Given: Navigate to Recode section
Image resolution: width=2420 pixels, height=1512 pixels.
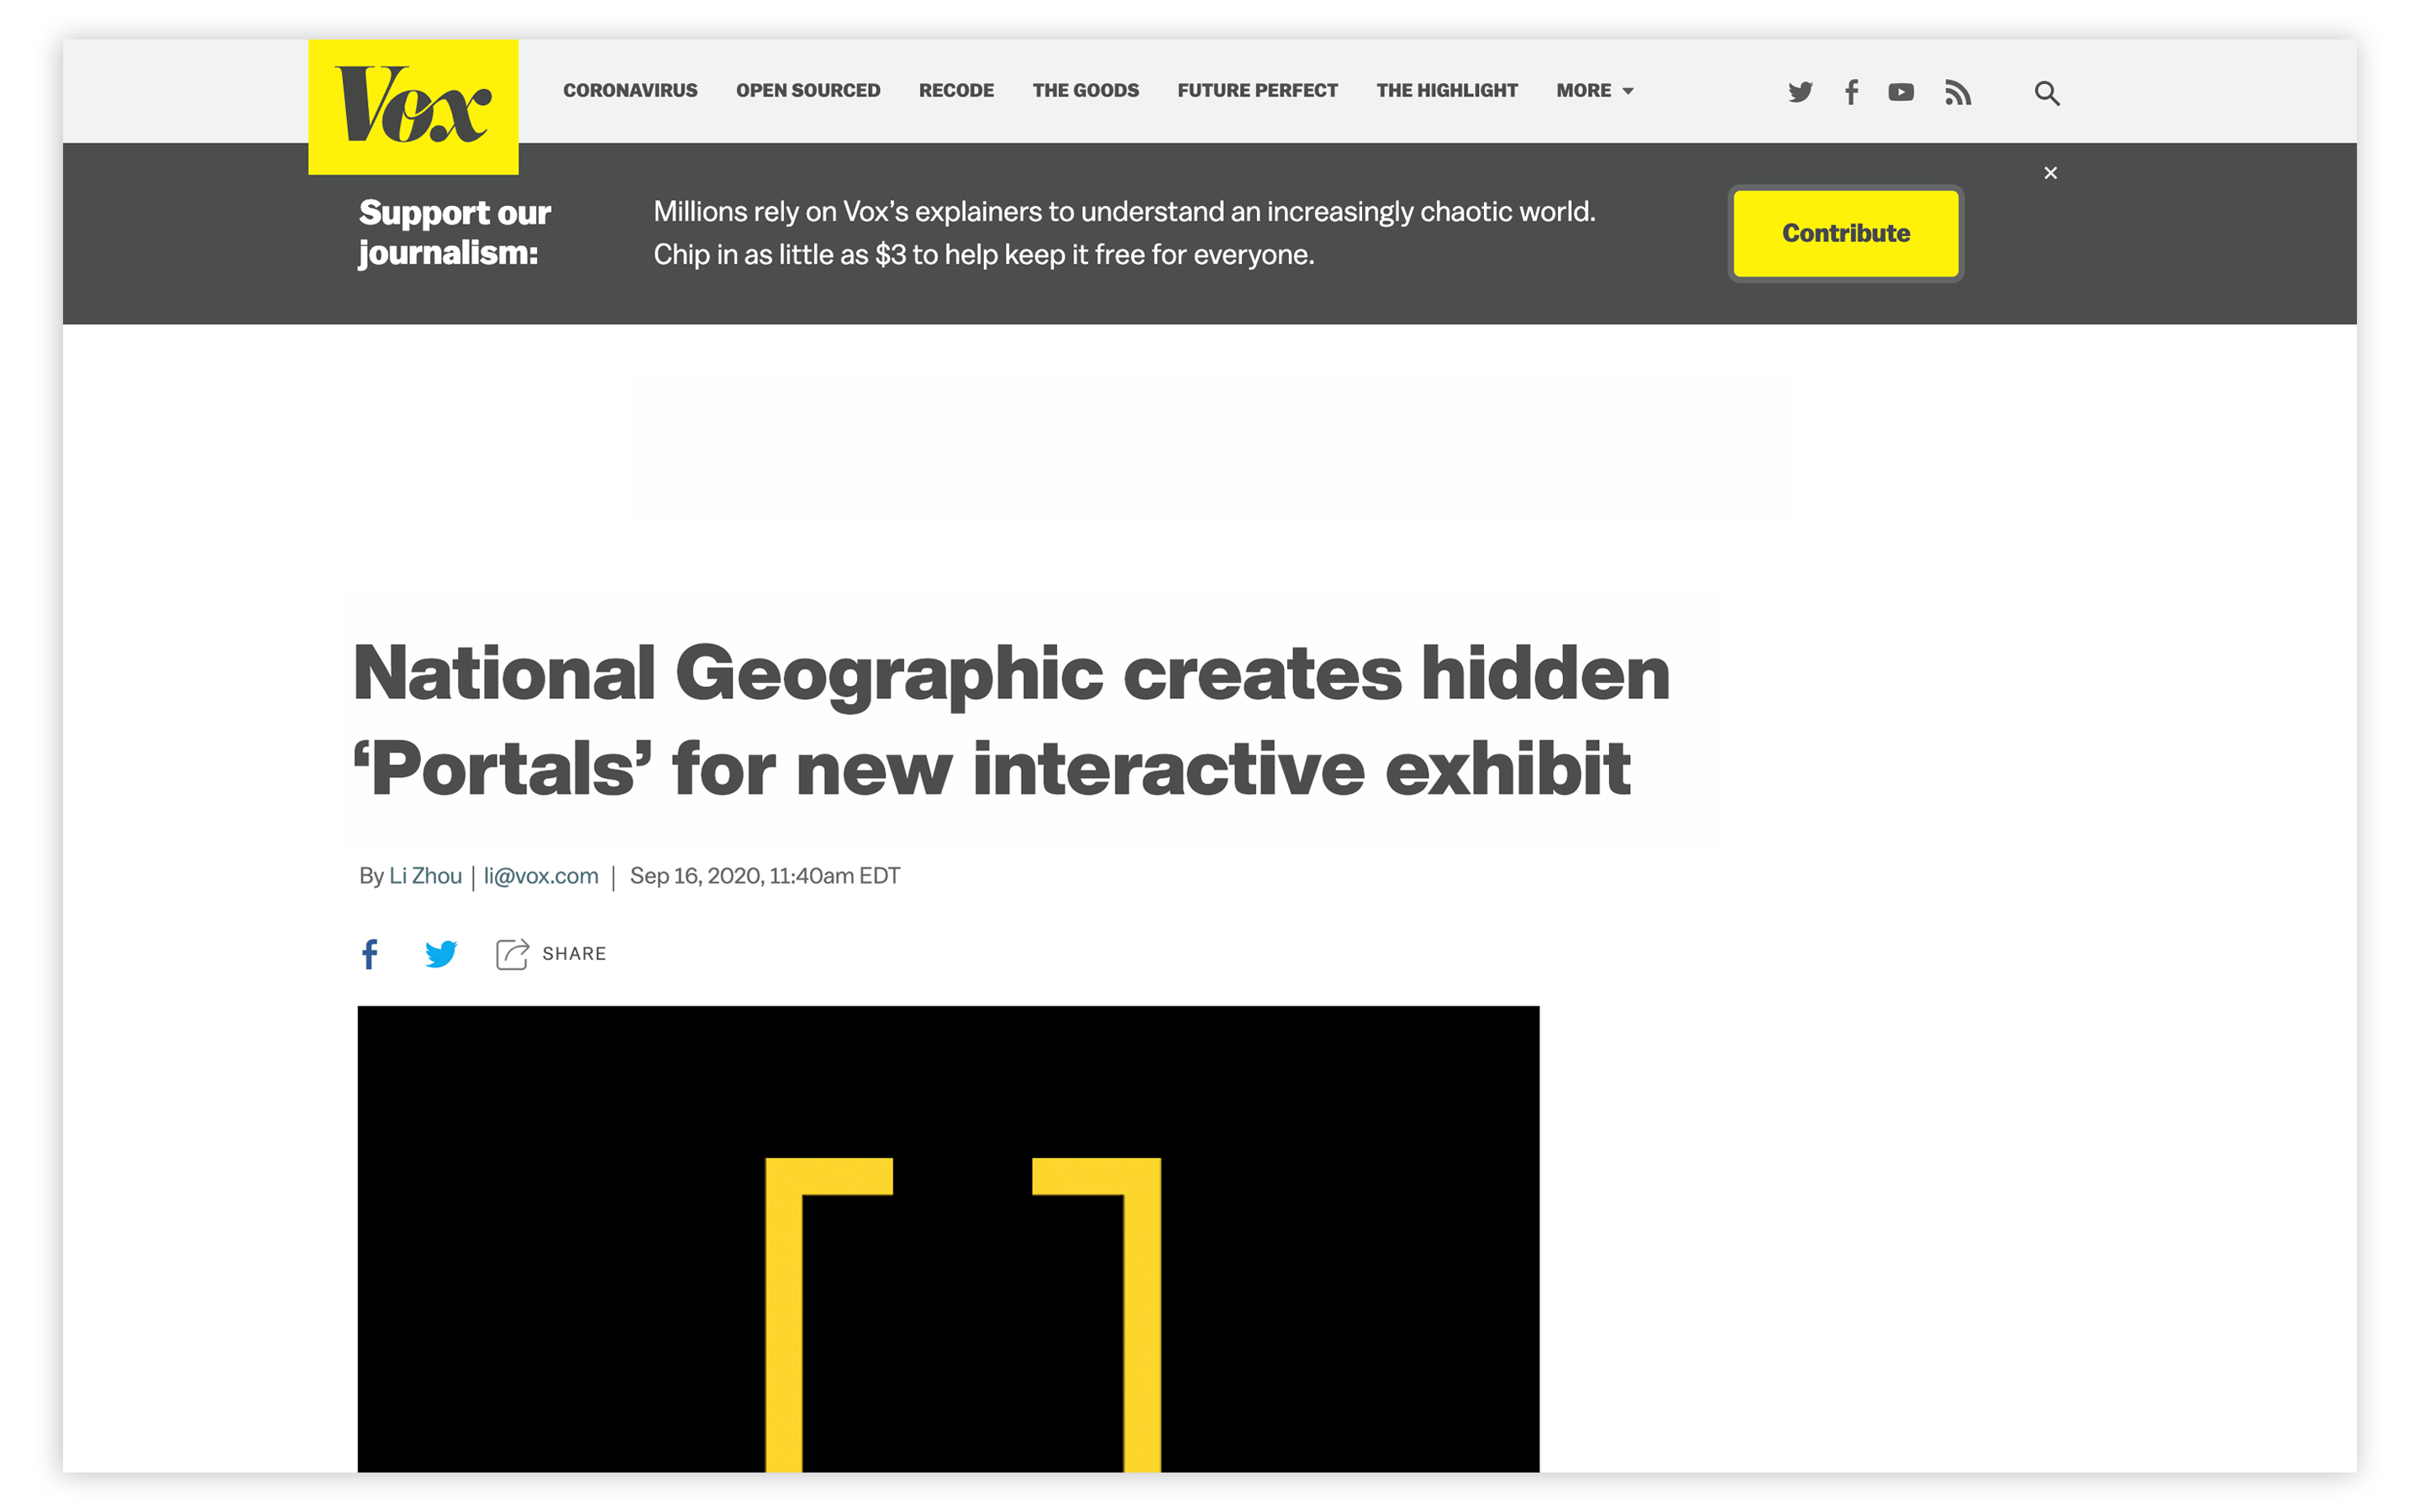Looking at the screenshot, I should (x=956, y=90).
